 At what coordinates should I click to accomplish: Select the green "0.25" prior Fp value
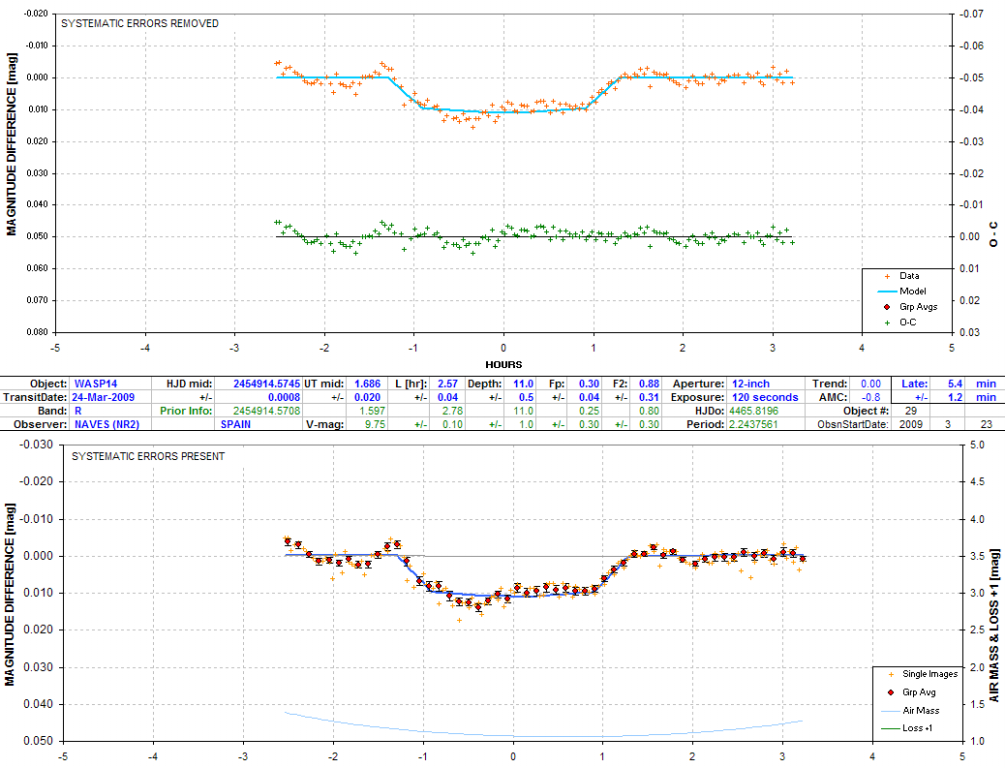pyautogui.click(x=589, y=410)
